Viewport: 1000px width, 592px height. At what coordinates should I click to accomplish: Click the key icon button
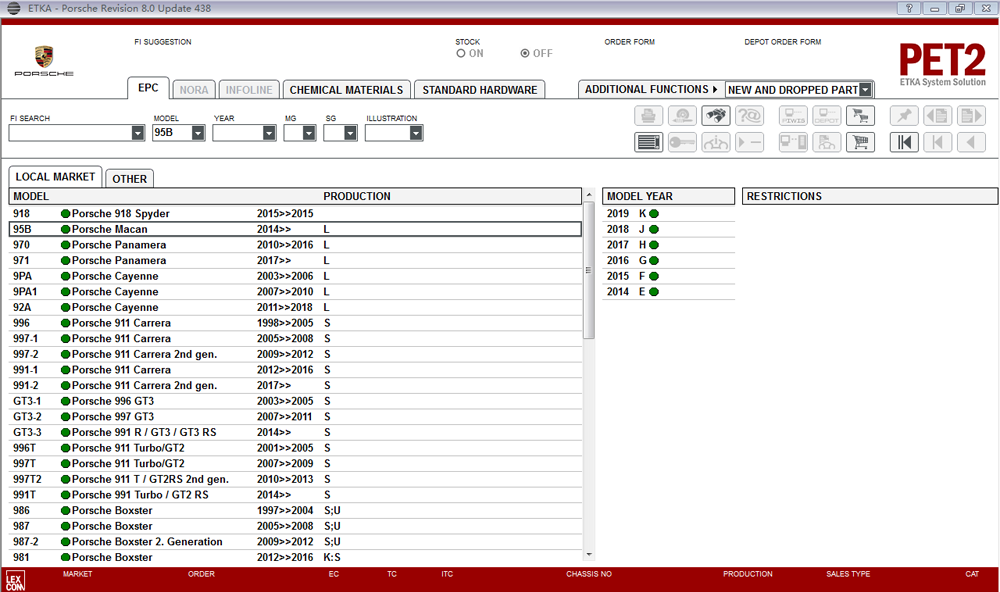click(682, 142)
